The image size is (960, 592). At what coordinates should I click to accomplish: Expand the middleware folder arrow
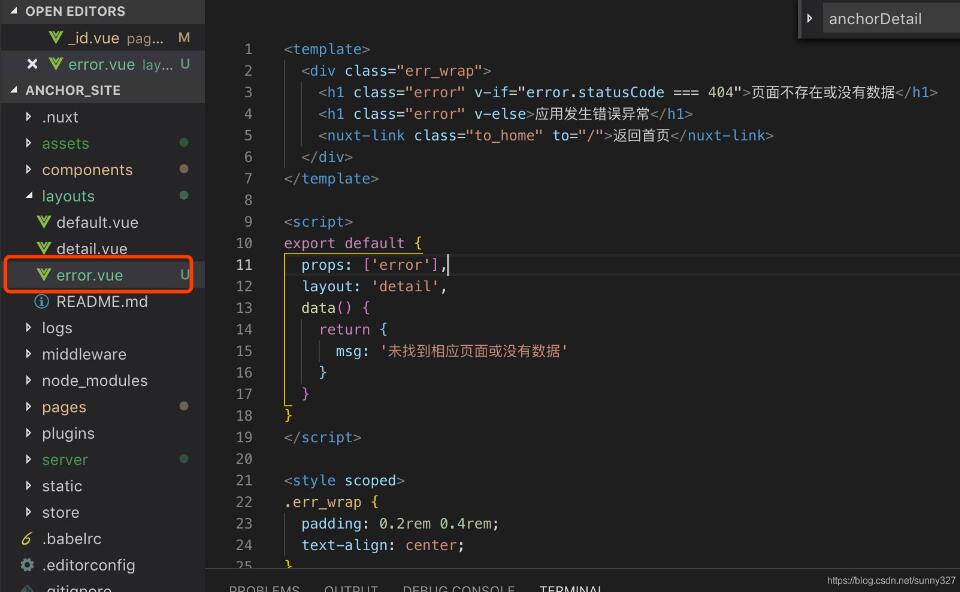28,354
